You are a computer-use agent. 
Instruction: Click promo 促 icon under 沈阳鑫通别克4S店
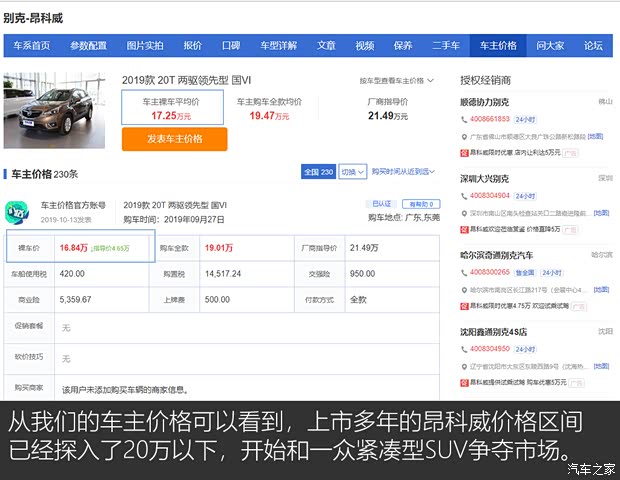click(x=464, y=383)
